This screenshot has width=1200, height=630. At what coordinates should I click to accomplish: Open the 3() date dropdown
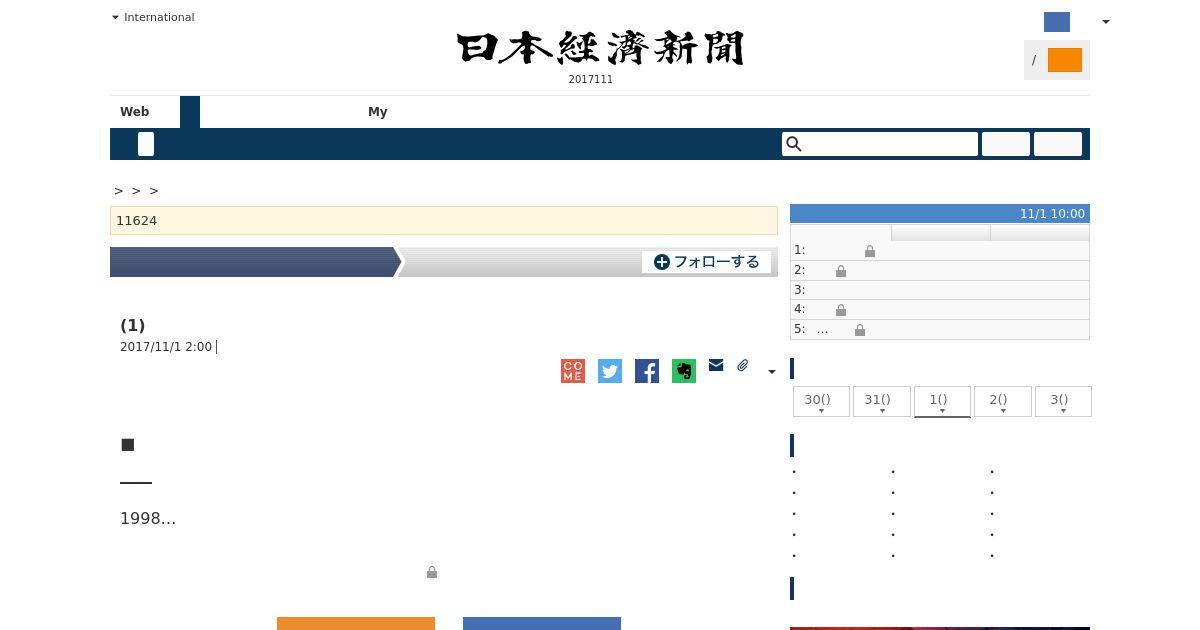1062,401
